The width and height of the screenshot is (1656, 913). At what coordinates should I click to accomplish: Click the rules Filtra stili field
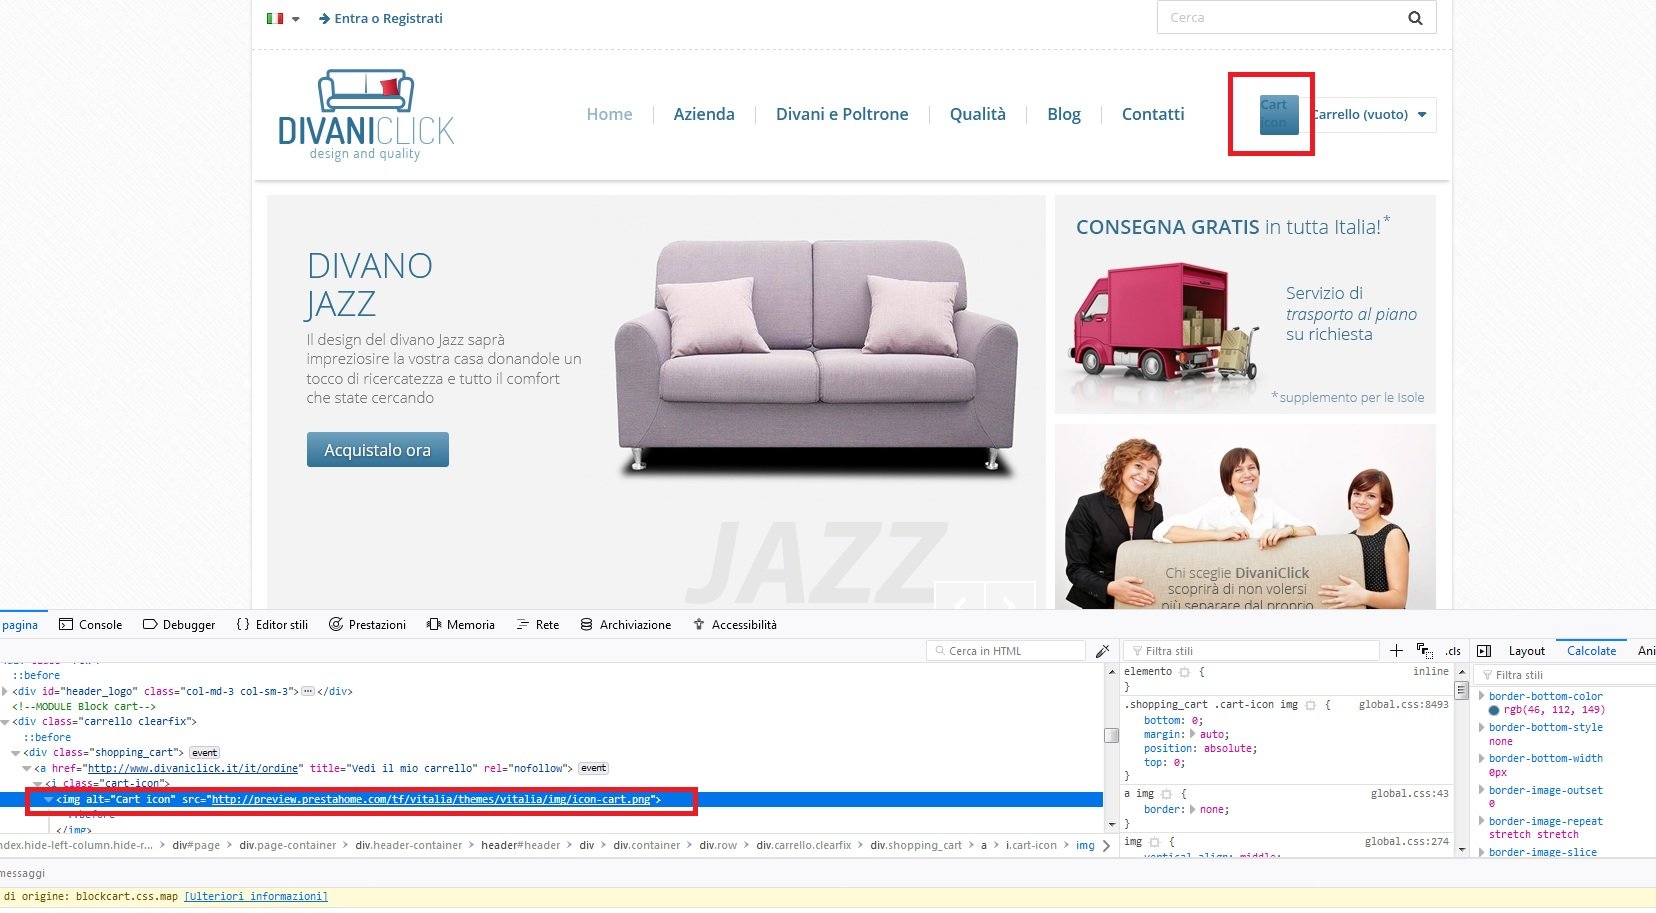click(1251, 651)
